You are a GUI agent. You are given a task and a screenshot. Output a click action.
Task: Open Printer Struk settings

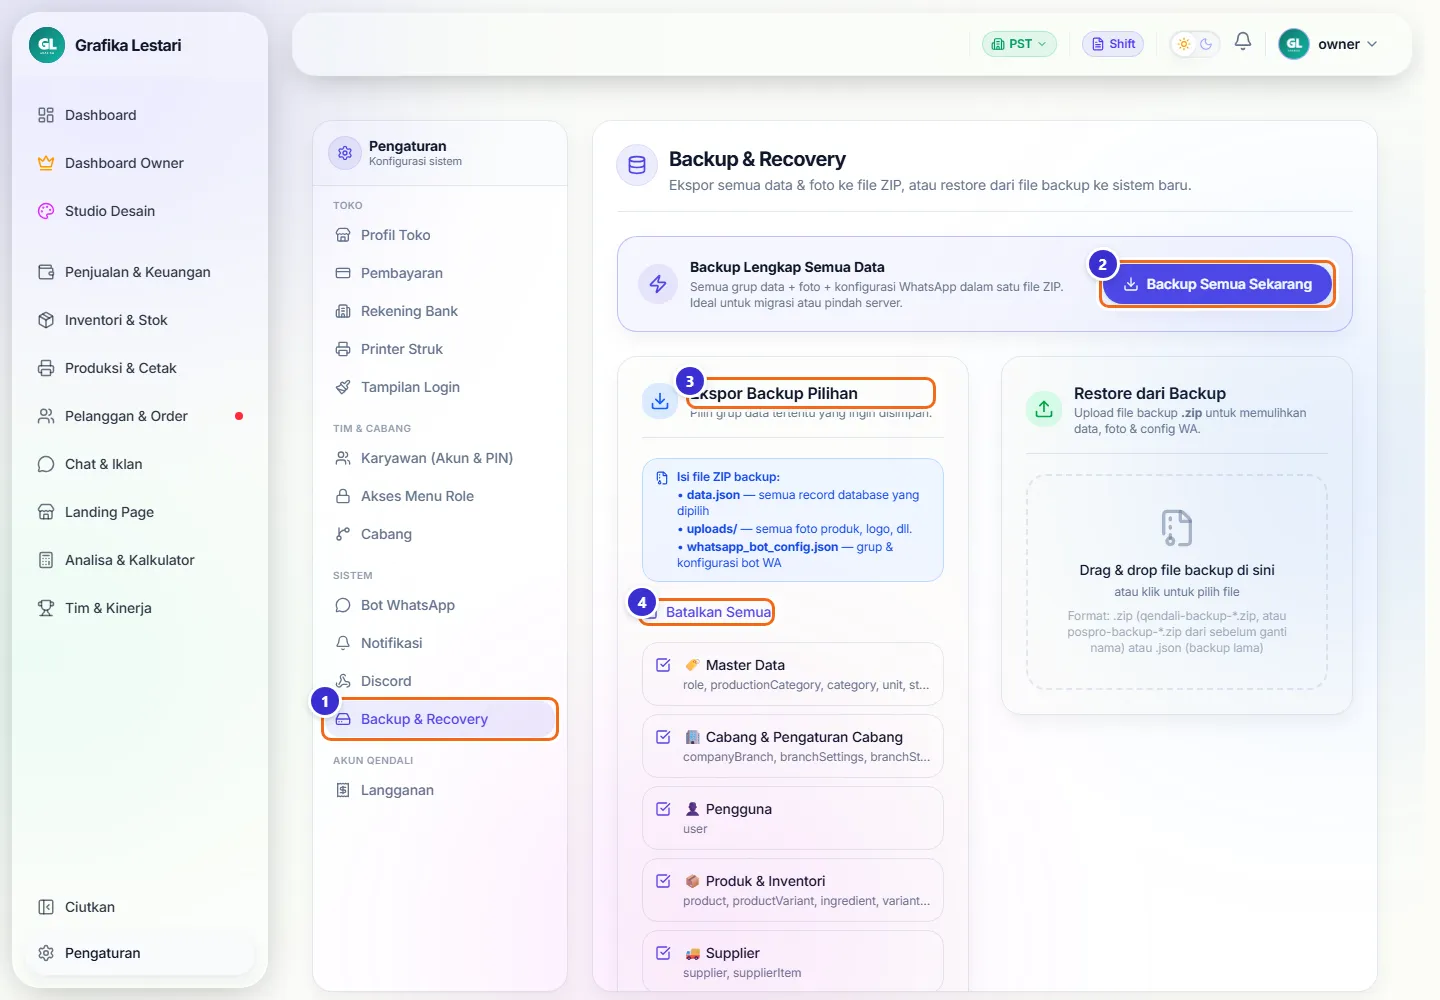click(x=440, y=349)
